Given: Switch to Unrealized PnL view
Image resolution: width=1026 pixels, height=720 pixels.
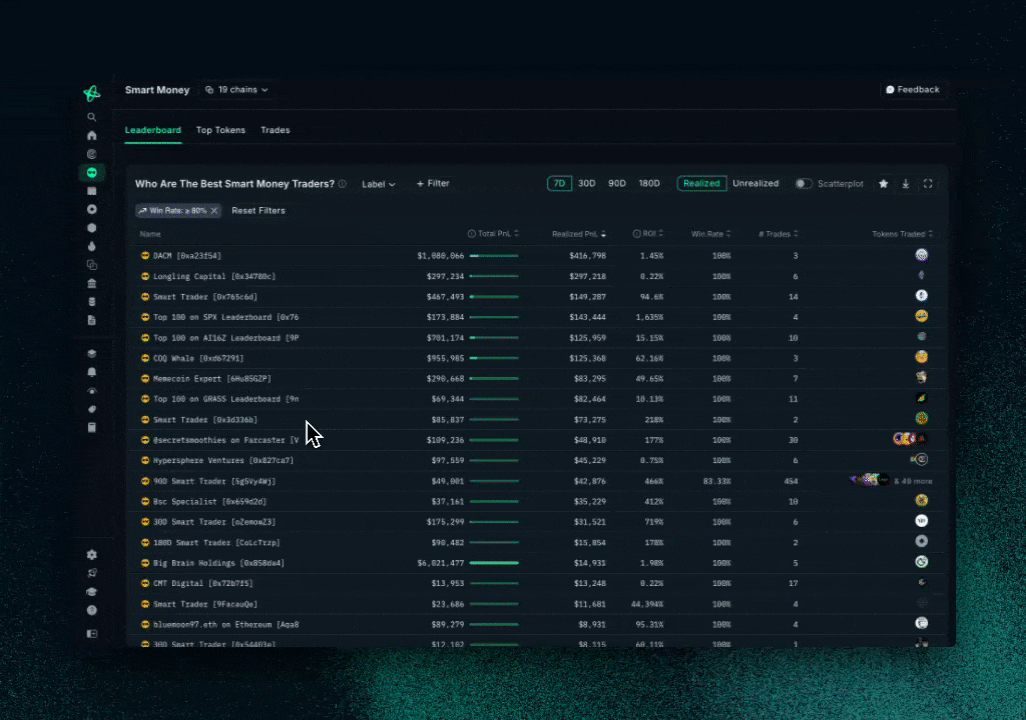Looking at the screenshot, I should [755, 184].
